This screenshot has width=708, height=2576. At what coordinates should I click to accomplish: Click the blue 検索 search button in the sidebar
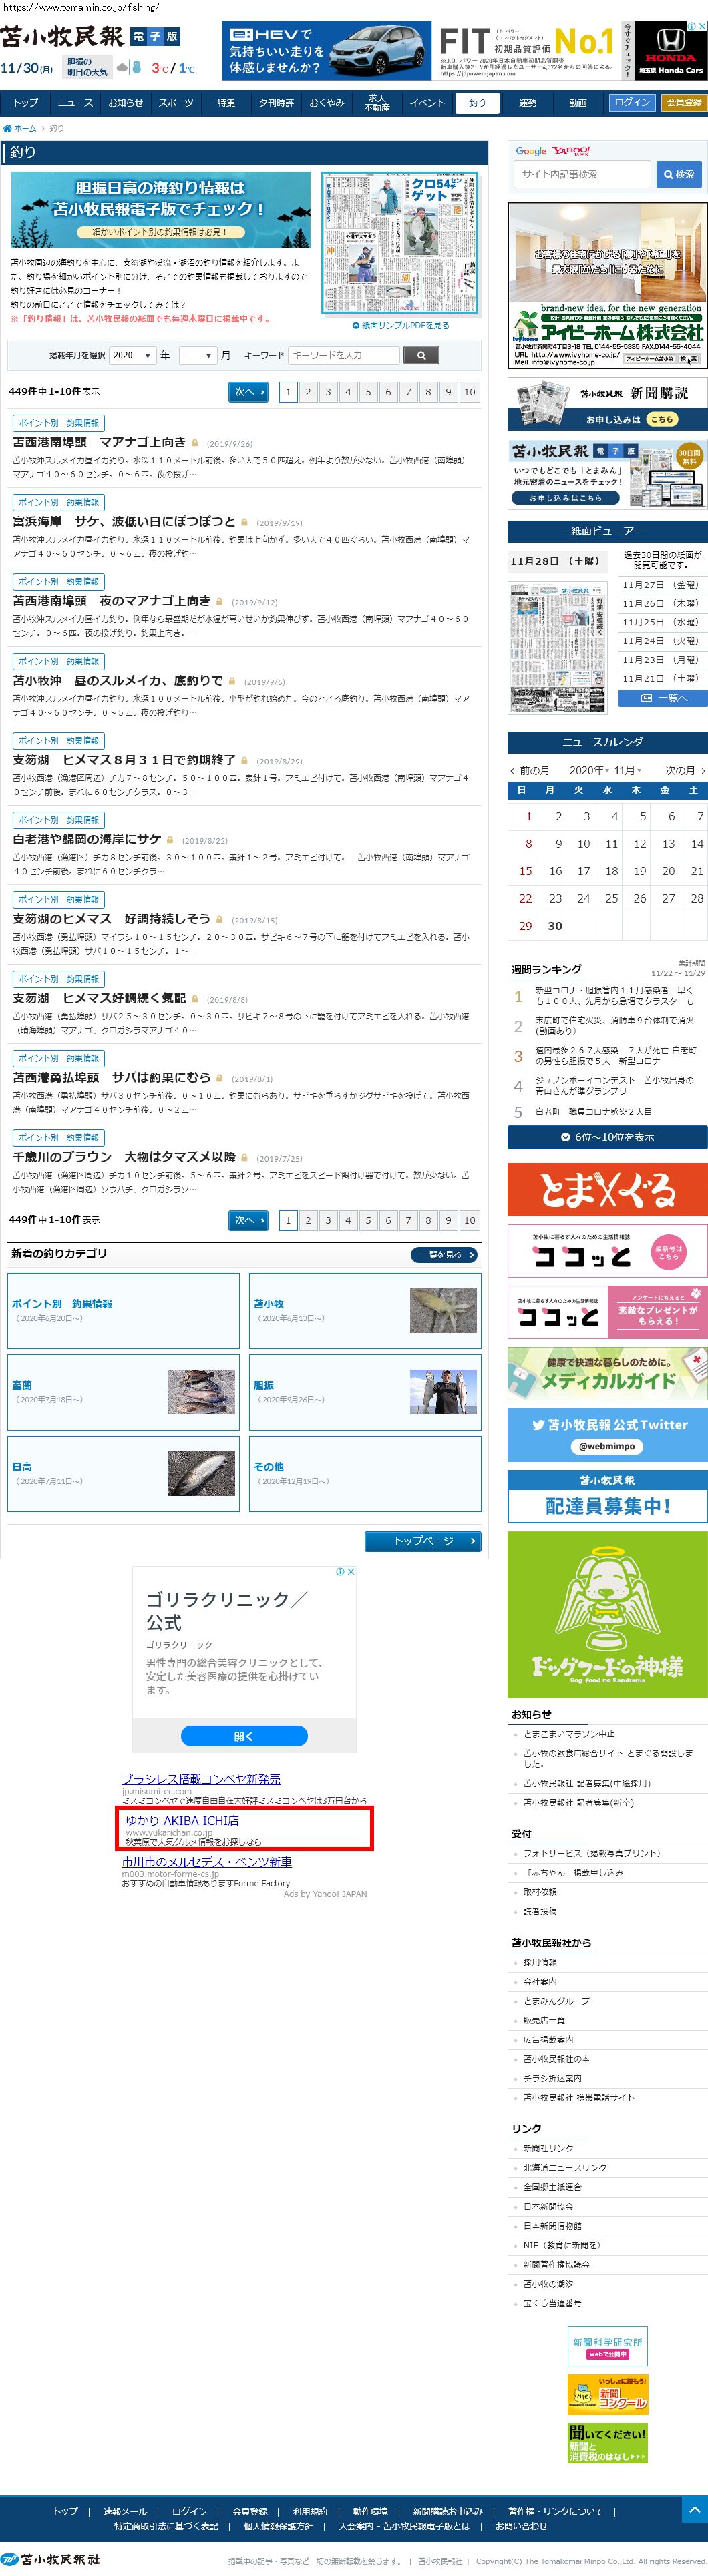point(679,174)
